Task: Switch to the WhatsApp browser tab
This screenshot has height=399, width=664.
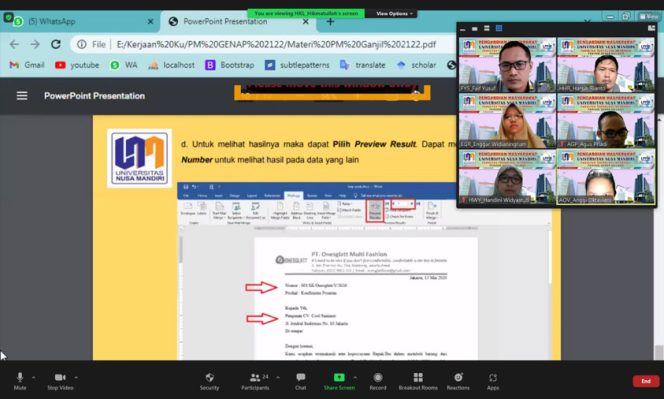Action: tap(80, 21)
